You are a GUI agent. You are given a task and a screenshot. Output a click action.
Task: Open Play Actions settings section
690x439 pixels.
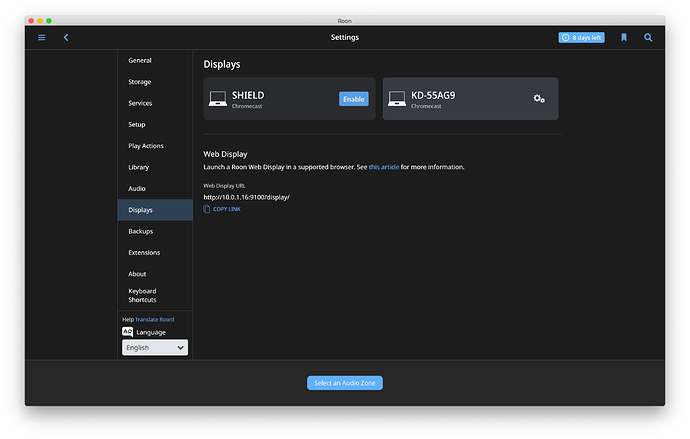coord(155,146)
